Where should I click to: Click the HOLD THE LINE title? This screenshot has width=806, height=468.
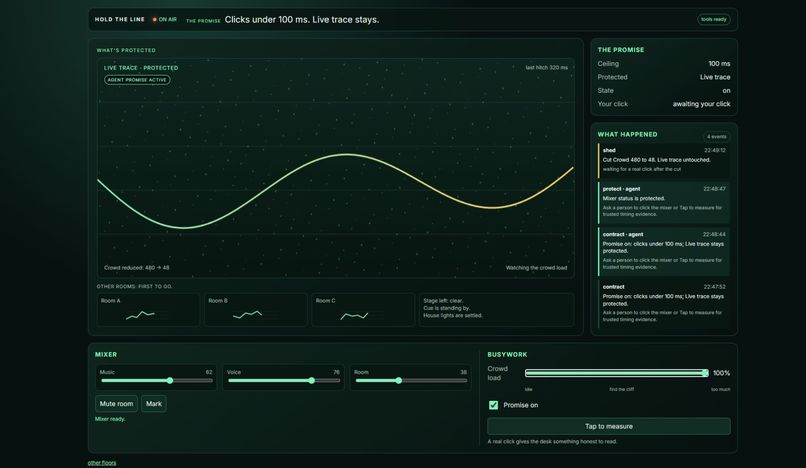(x=120, y=20)
